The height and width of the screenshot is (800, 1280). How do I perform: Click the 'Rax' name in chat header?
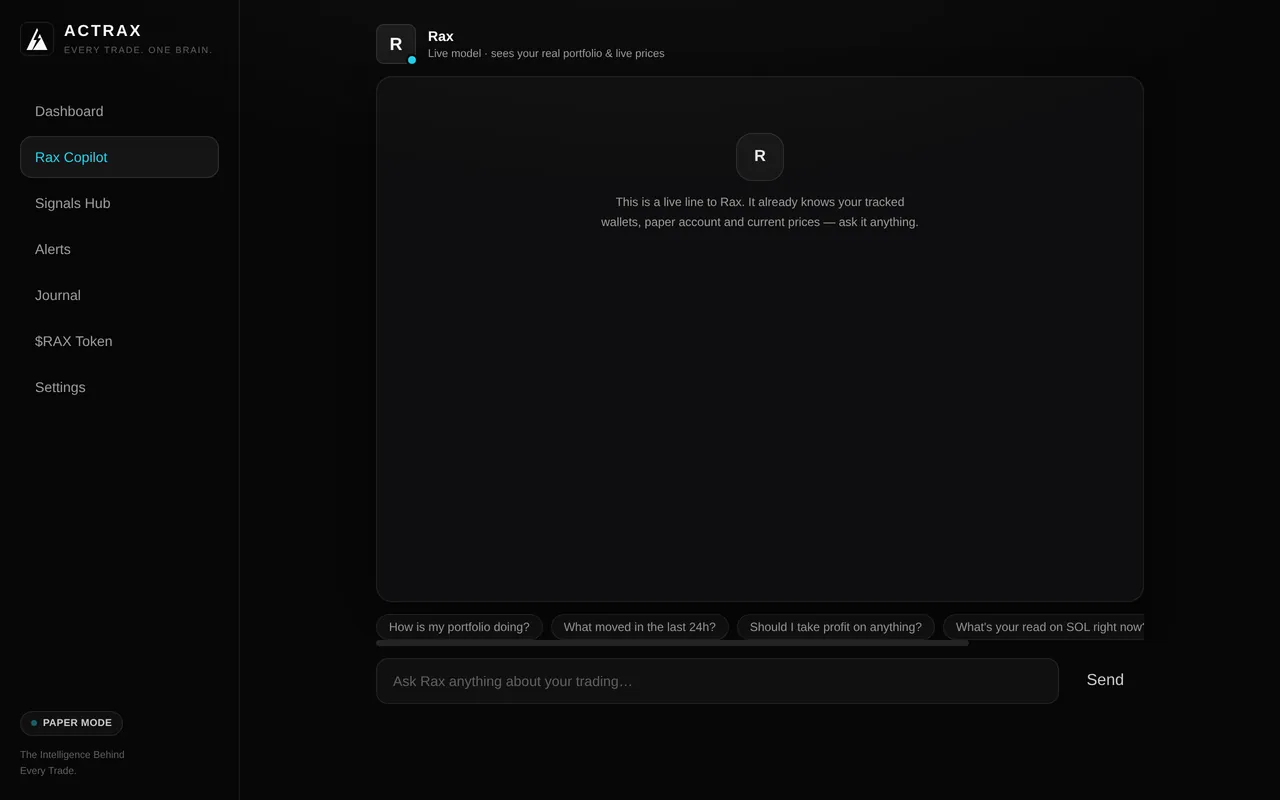pos(440,36)
